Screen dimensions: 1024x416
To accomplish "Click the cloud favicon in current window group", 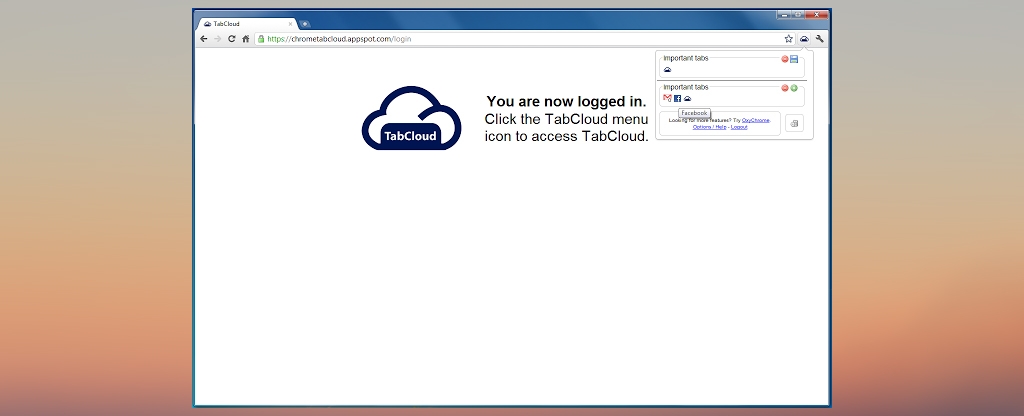I will click(667, 70).
